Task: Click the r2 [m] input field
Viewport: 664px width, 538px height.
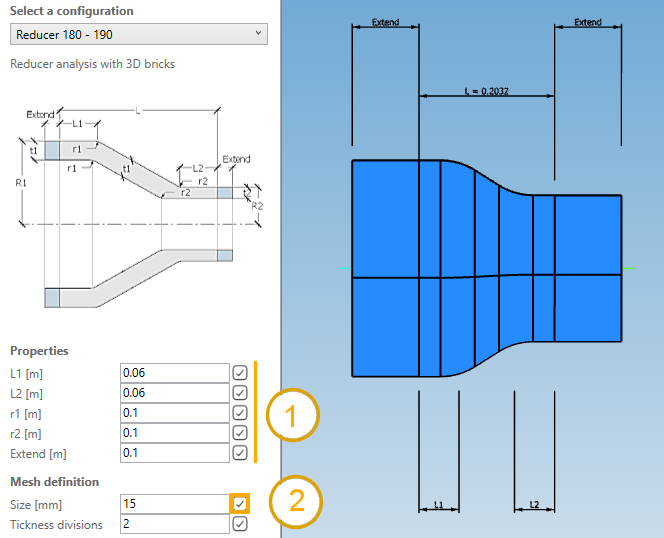Action: [x=175, y=433]
